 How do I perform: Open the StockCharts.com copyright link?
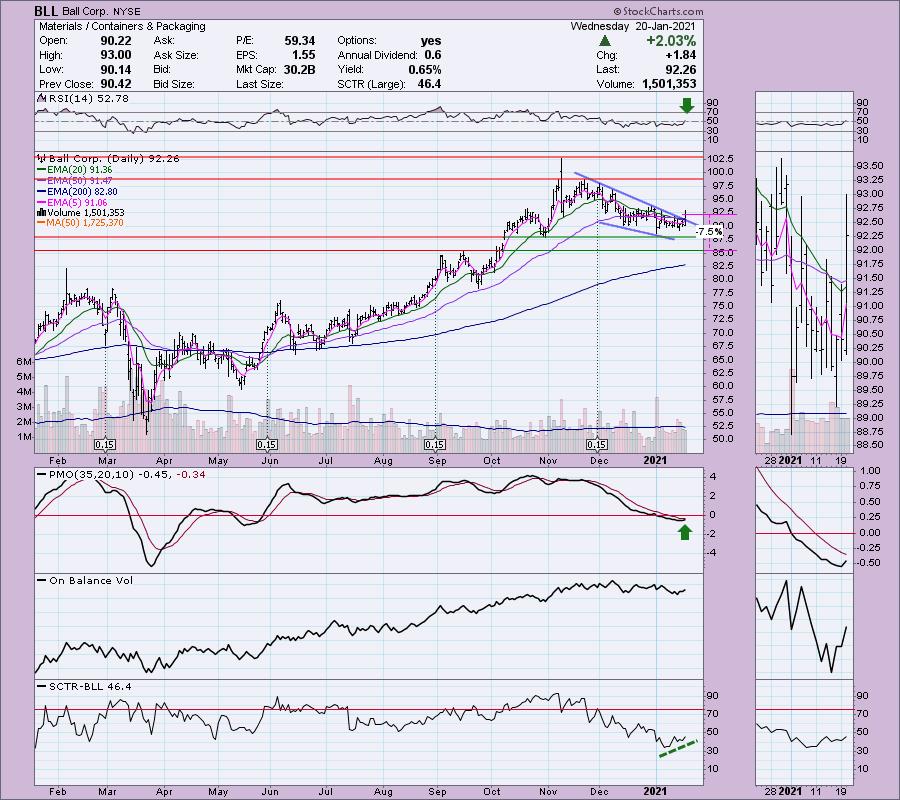click(658, 11)
